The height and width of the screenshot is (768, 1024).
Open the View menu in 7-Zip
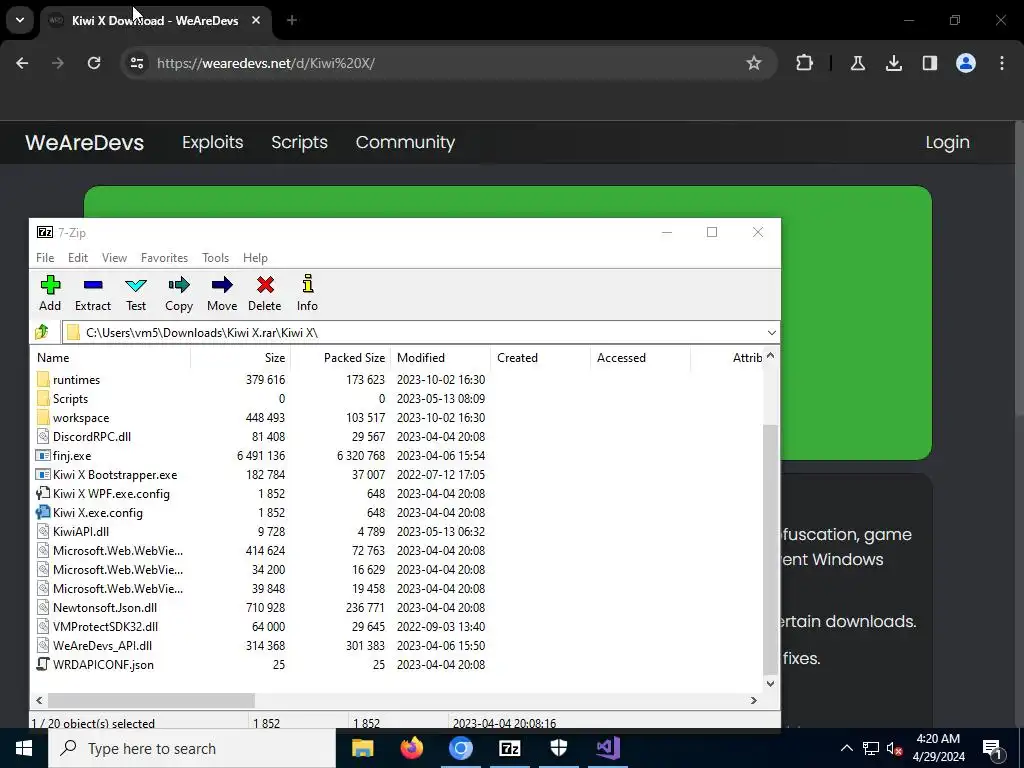[x=114, y=258]
